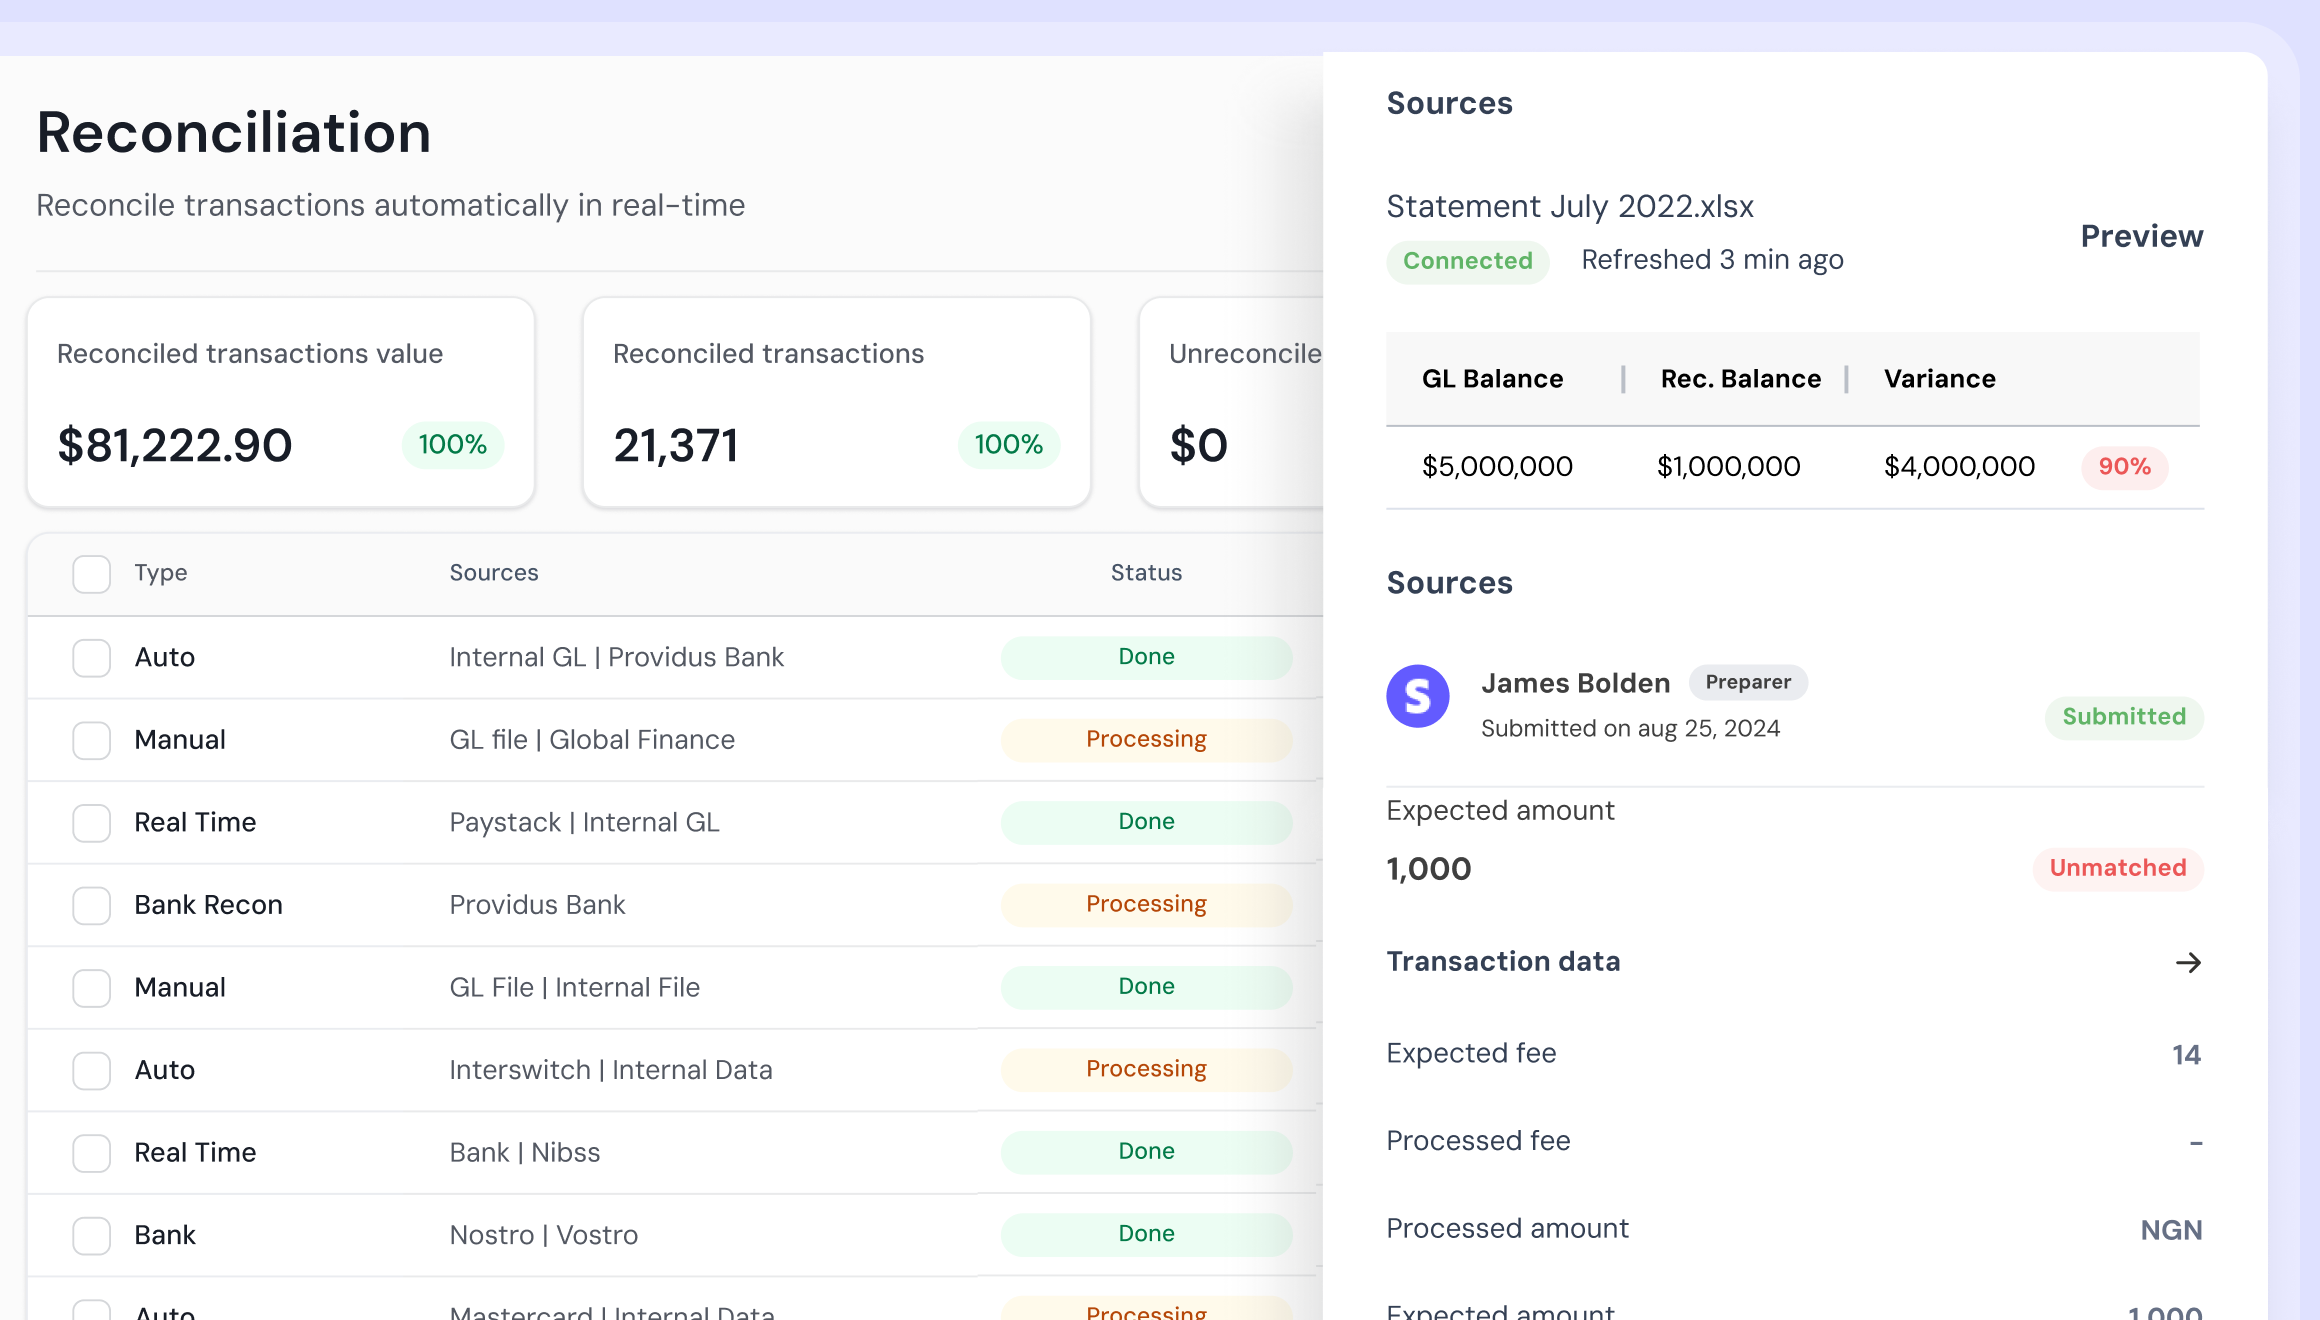Select checkbox for Bank Recon row

pyautogui.click(x=91, y=905)
